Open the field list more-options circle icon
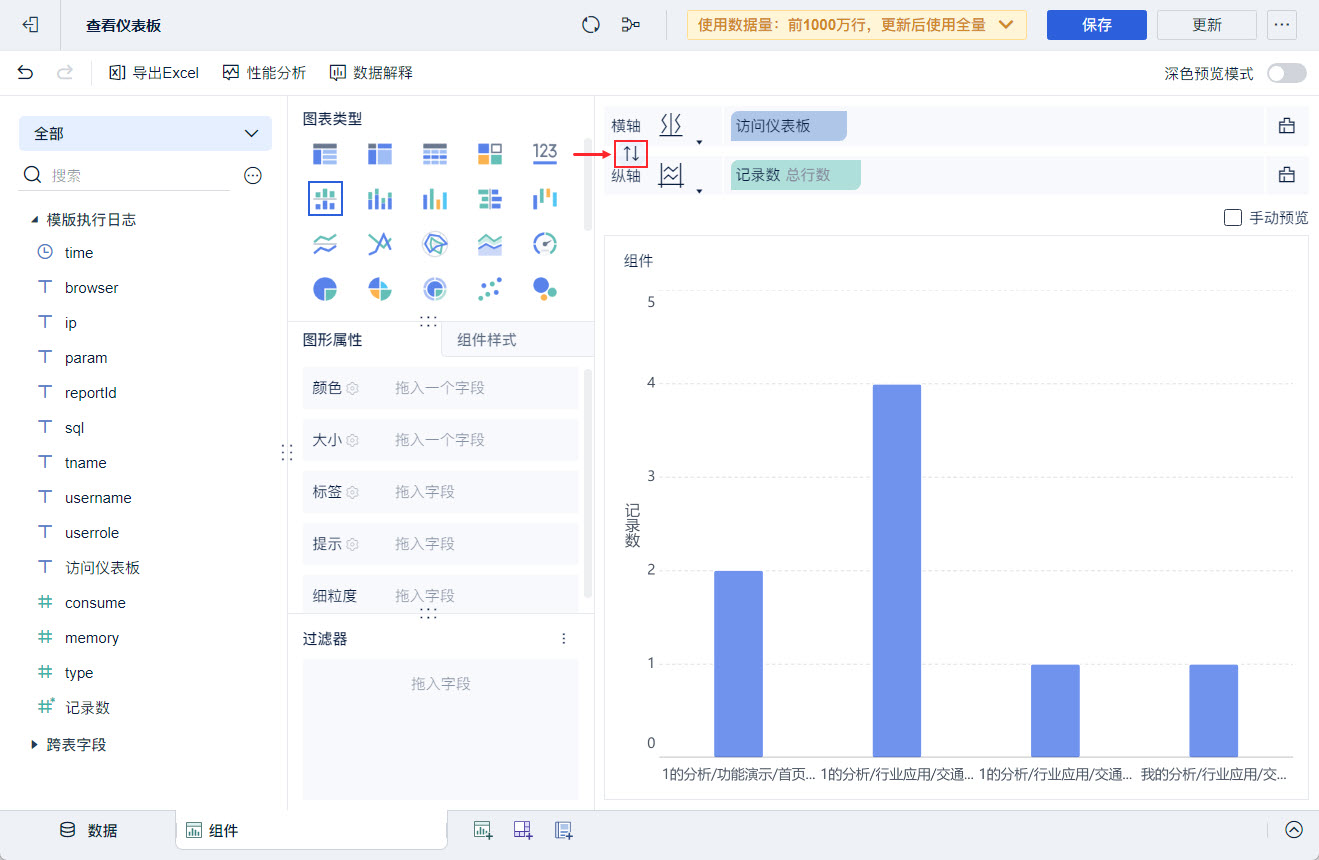Screen dimensions: 1319x860 (253, 176)
